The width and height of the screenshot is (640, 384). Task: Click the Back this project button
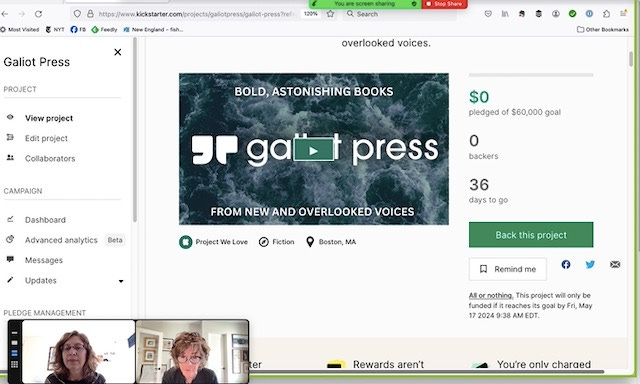(x=531, y=235)
